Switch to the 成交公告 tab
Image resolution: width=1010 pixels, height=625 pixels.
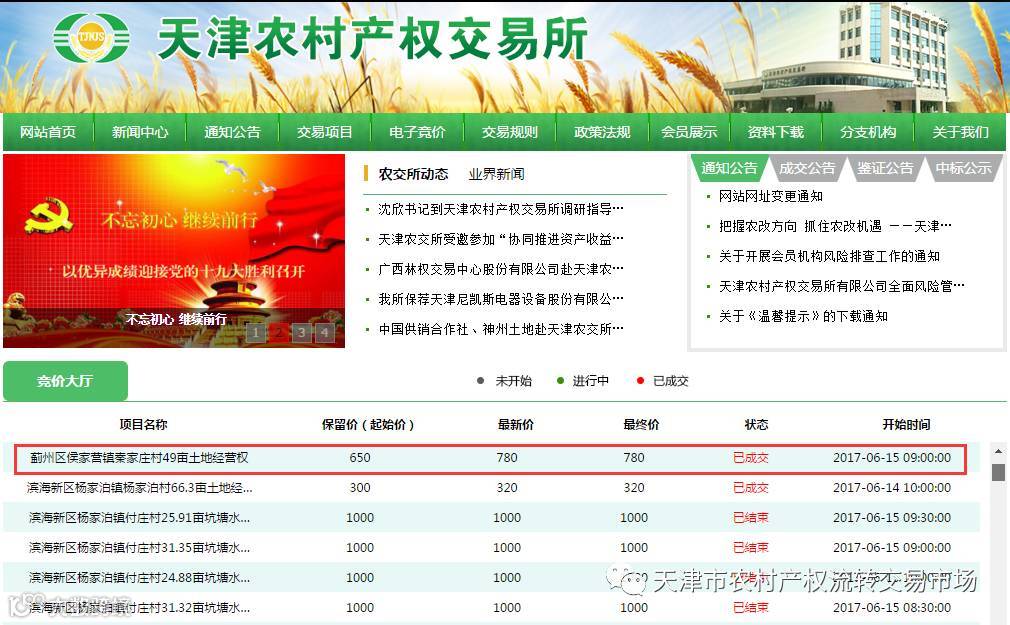tap(807, 168)
